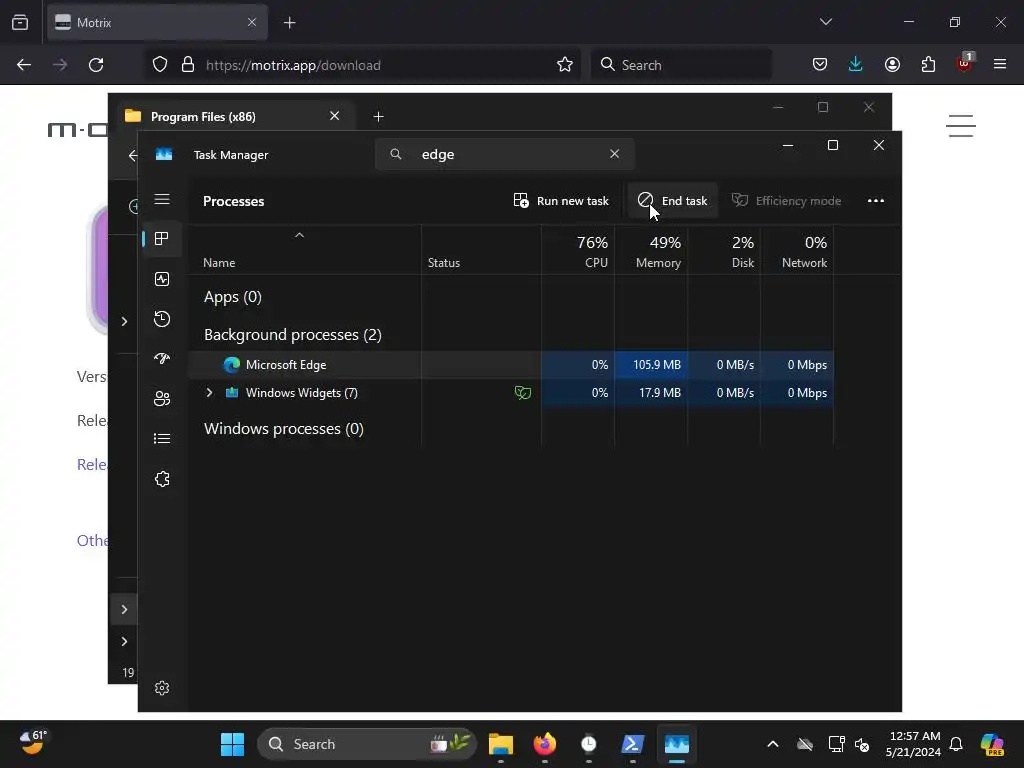The width and height of the screenshot is (1024, 768).
Task: Expand Windows Widgets process group
Action: pyautogui.click(x=209, y=392)
